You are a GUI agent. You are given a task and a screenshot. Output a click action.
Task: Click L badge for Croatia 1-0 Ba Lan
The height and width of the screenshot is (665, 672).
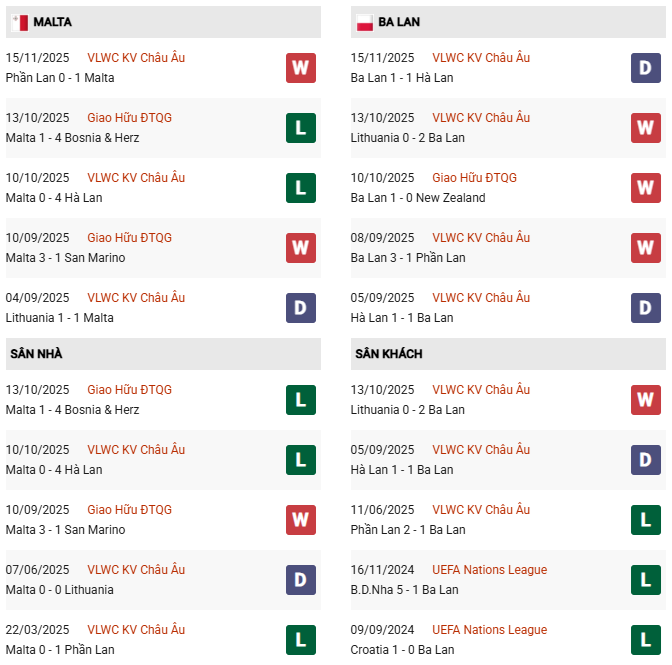tap(646, 640)
